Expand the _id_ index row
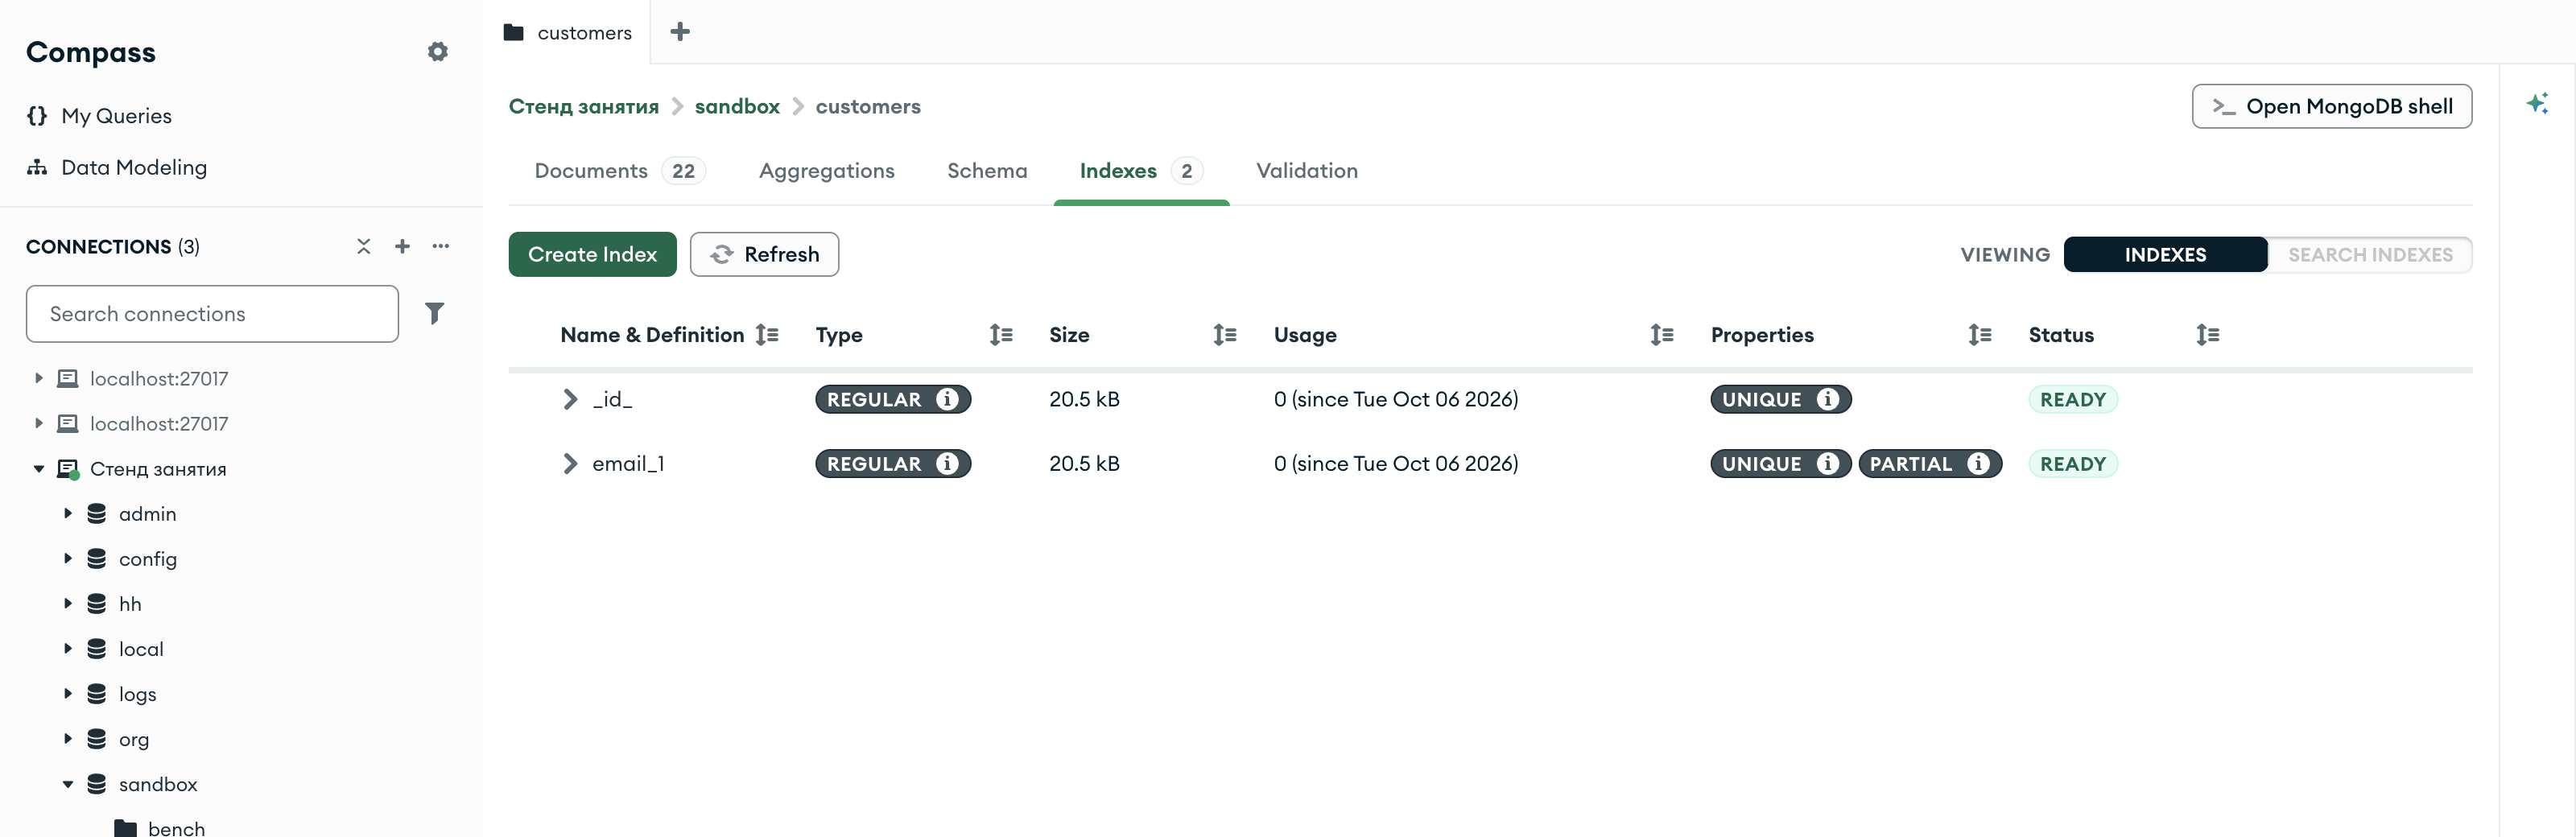 (x=570, y=400)
